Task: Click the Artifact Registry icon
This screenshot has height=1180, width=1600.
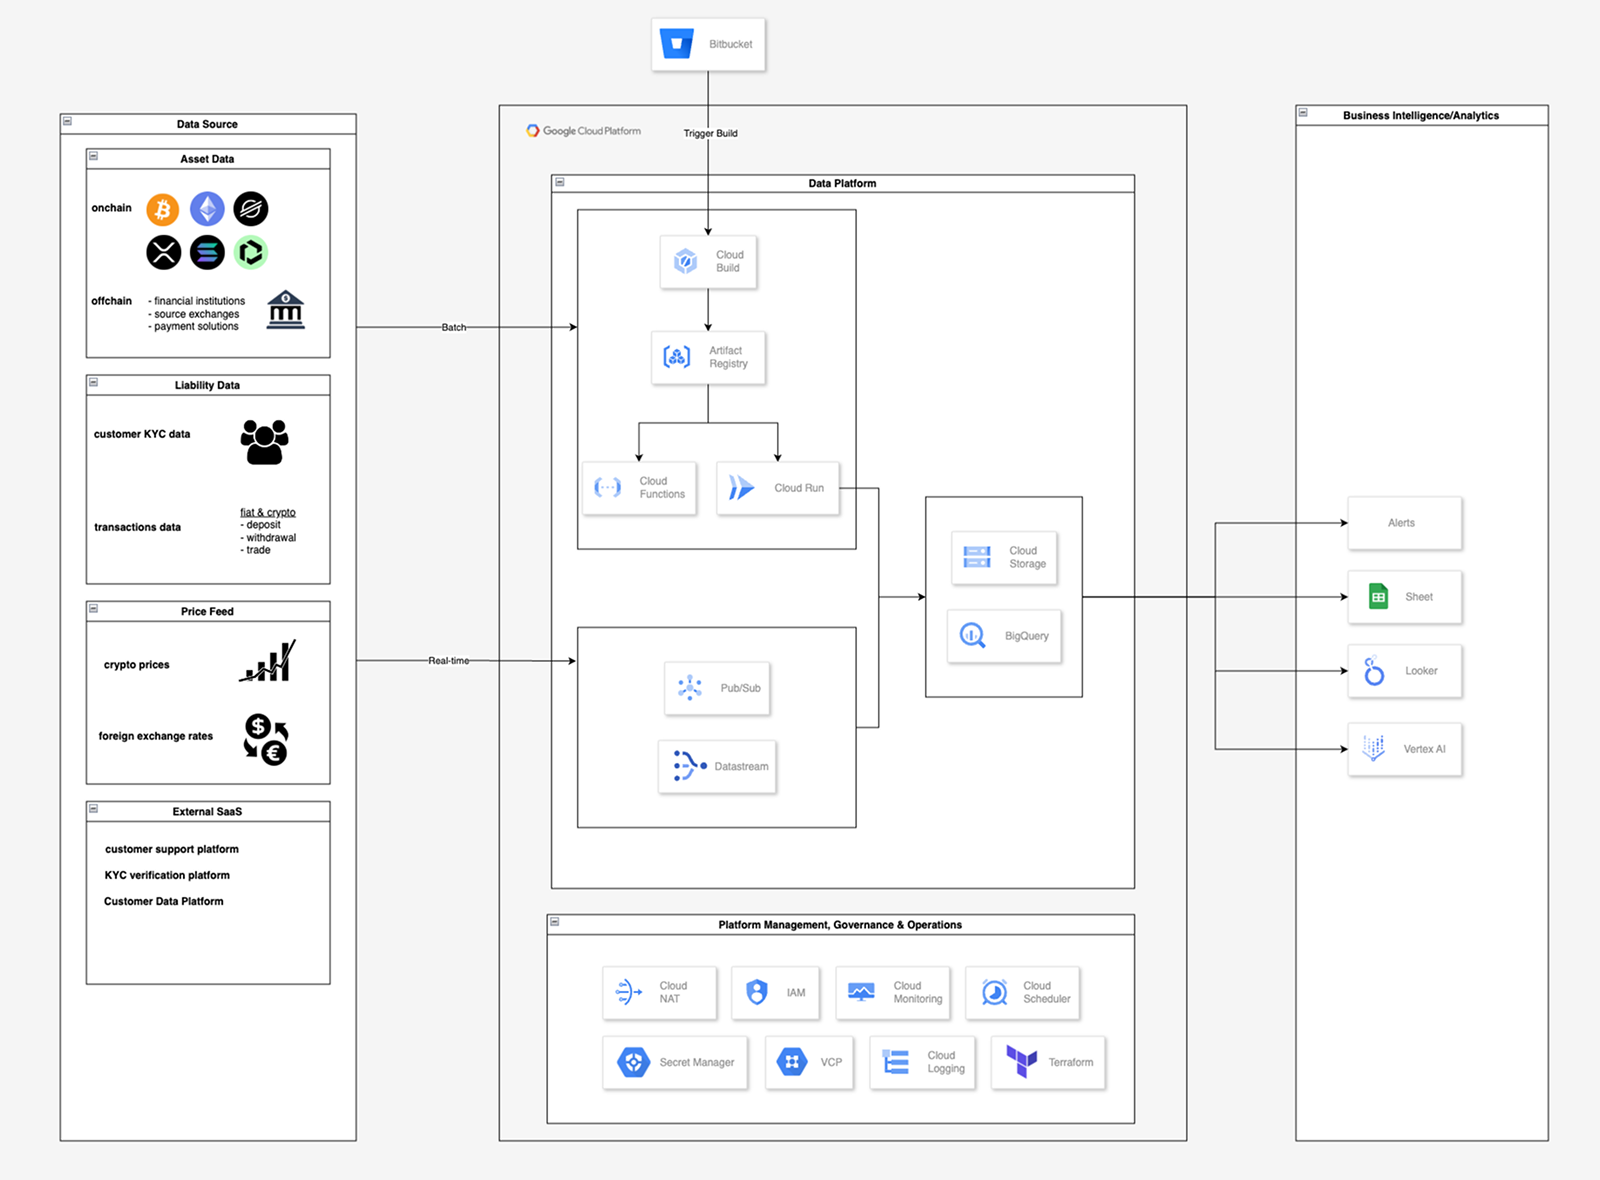Action: click(x=677, y=357)
